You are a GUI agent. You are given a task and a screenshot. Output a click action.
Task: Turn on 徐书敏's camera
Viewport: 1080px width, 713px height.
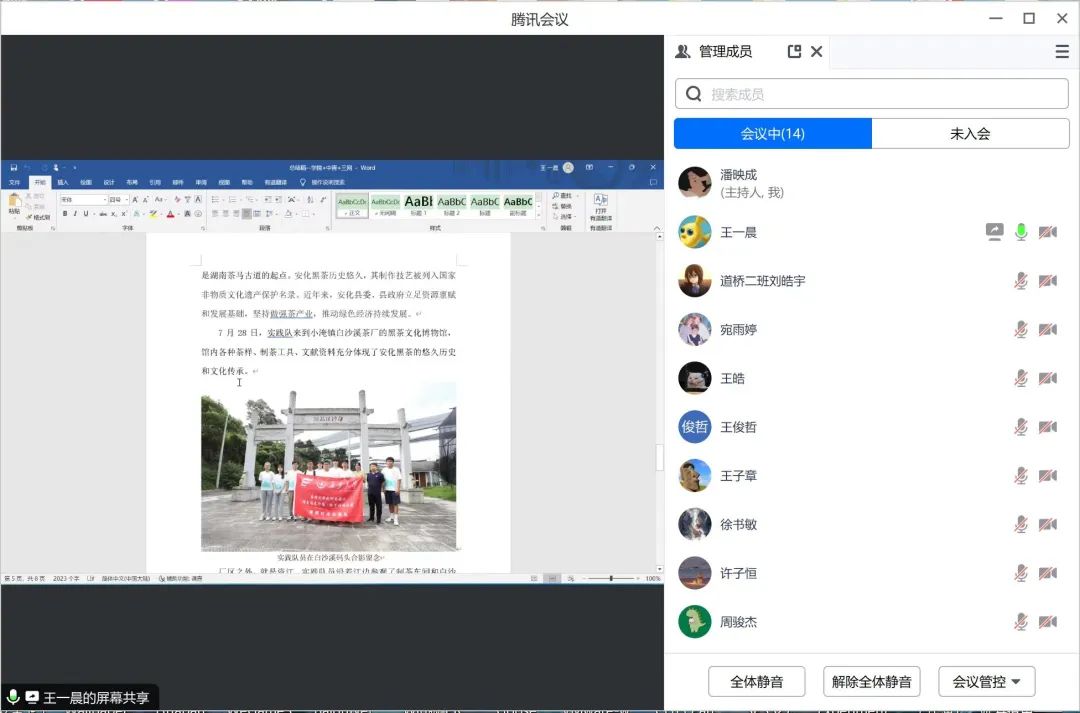1048,525
